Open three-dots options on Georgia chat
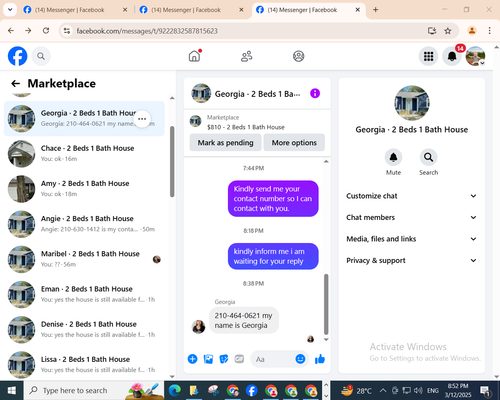This screenshot has width=500, height=400. pos(142,119)
